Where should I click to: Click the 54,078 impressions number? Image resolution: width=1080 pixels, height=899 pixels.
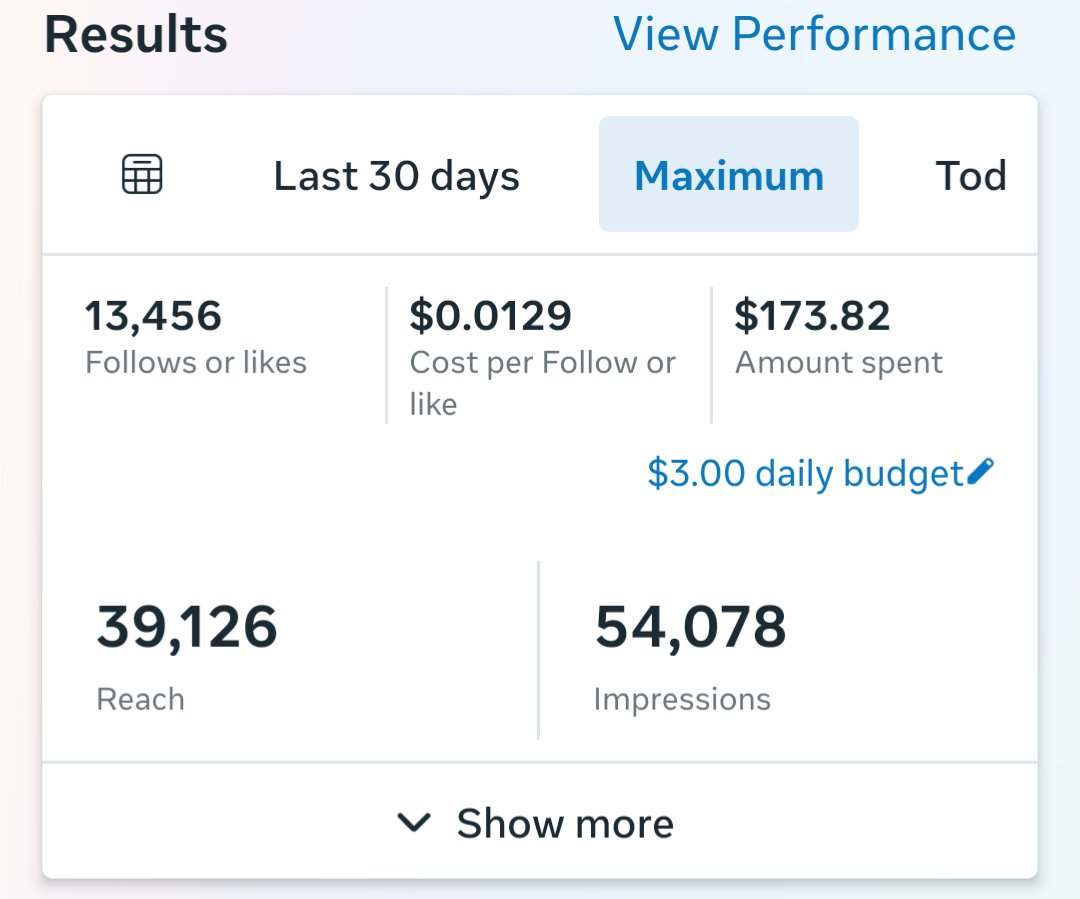(690, 627)
